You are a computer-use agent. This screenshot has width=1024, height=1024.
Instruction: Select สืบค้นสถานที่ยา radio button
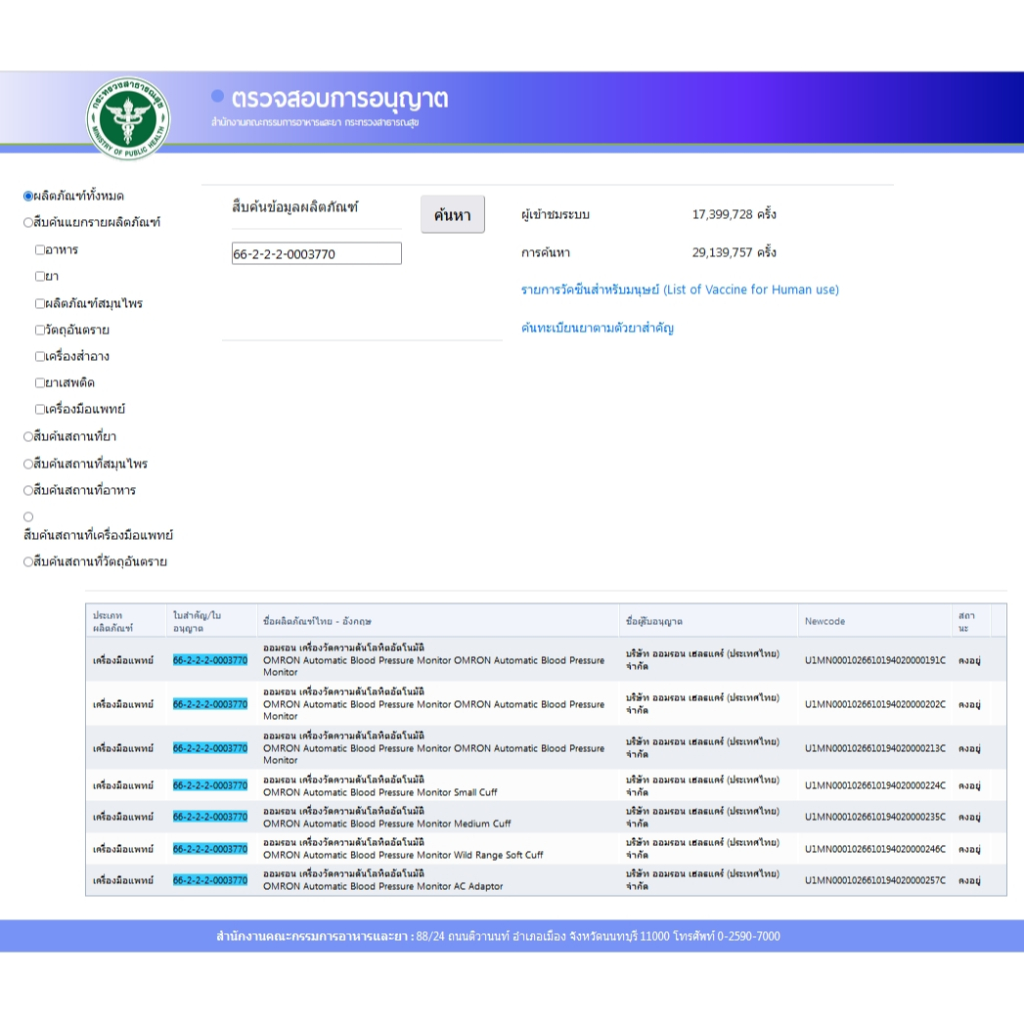pyautogui.click(x=29, y=437)
